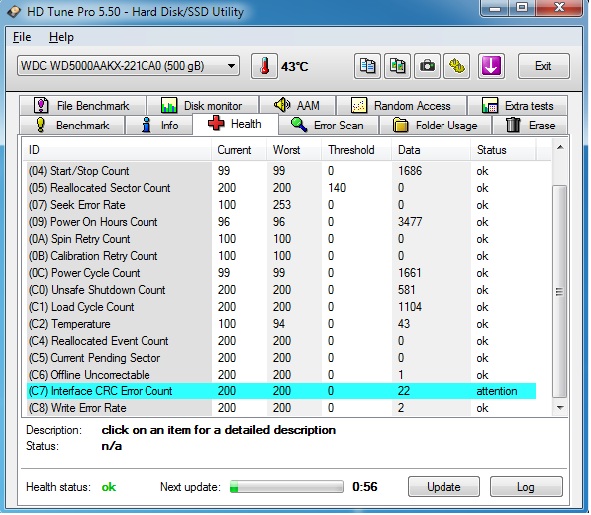Open the Help menu
Viewport: 591px width, 515px height.
[61, 37]
